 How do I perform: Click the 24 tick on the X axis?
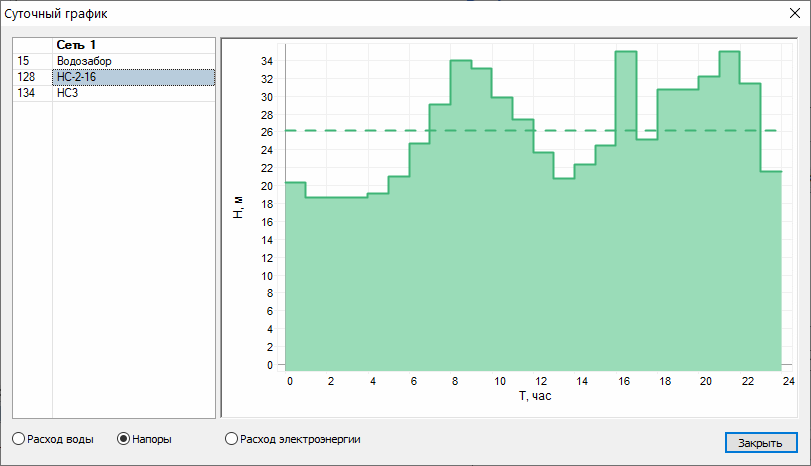(x=788, y=381)
